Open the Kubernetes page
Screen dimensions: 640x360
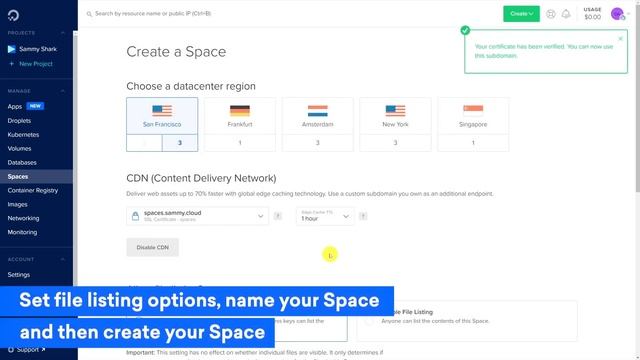[x=23, y=135]
